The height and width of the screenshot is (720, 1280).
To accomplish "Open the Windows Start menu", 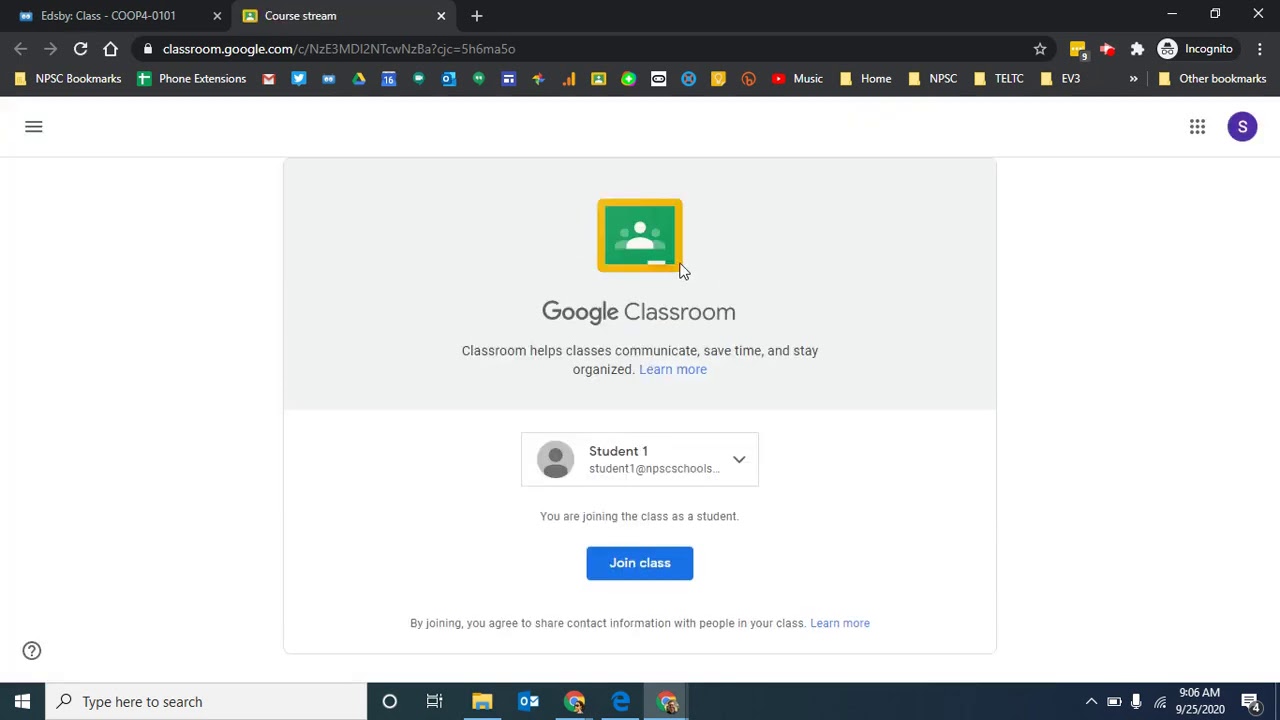I will pyautogui.click(x=22, y=701).
